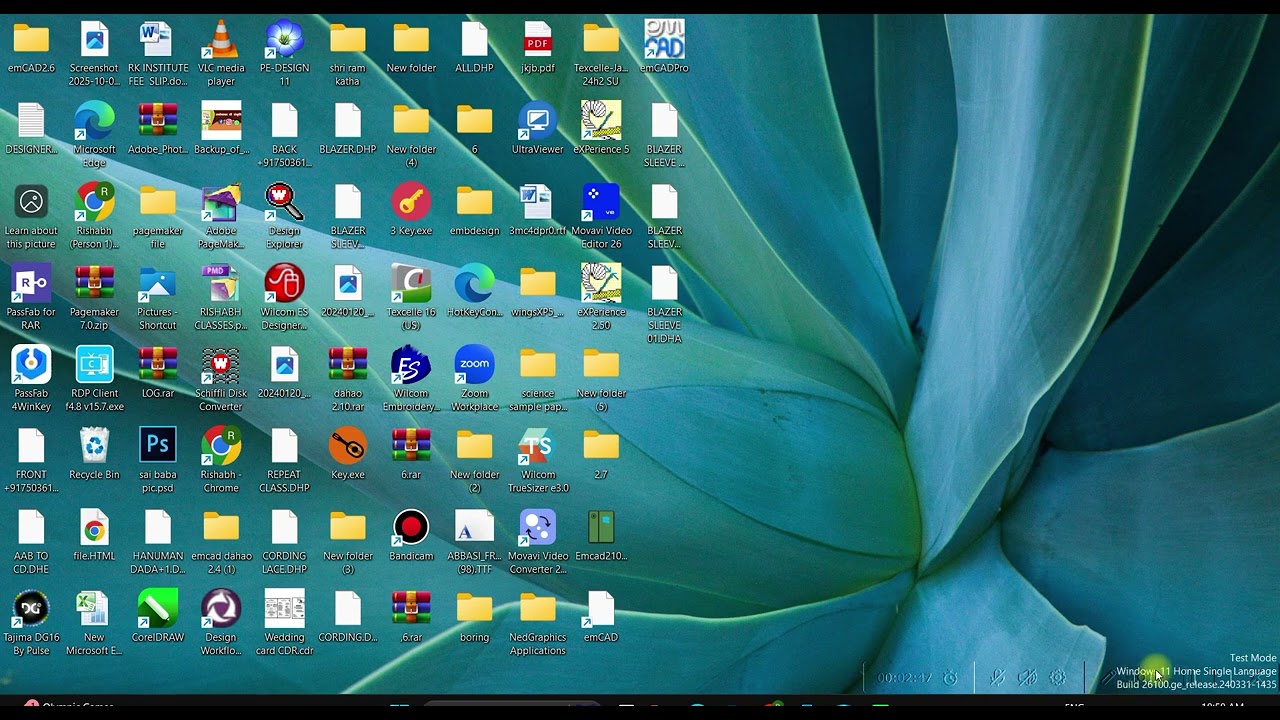Toggle the recorder's microphone mute icon
Screen dimensions: 1280x720
pyautogui.click(x=997, y=678)
